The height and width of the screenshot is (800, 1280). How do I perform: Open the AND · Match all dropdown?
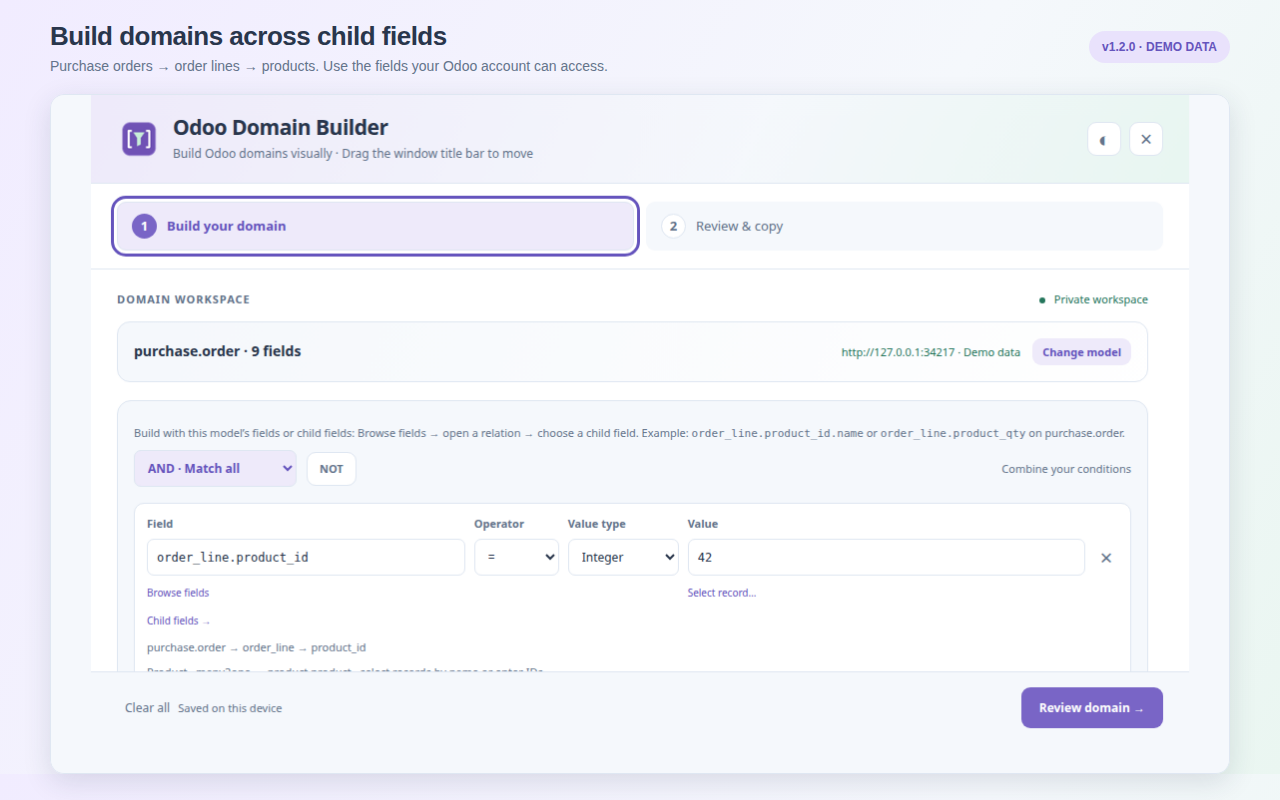coord(215,468)
